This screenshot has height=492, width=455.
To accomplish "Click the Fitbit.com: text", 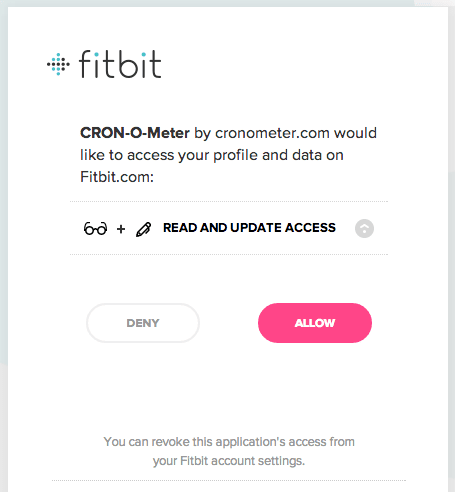I will pos(117,177).
